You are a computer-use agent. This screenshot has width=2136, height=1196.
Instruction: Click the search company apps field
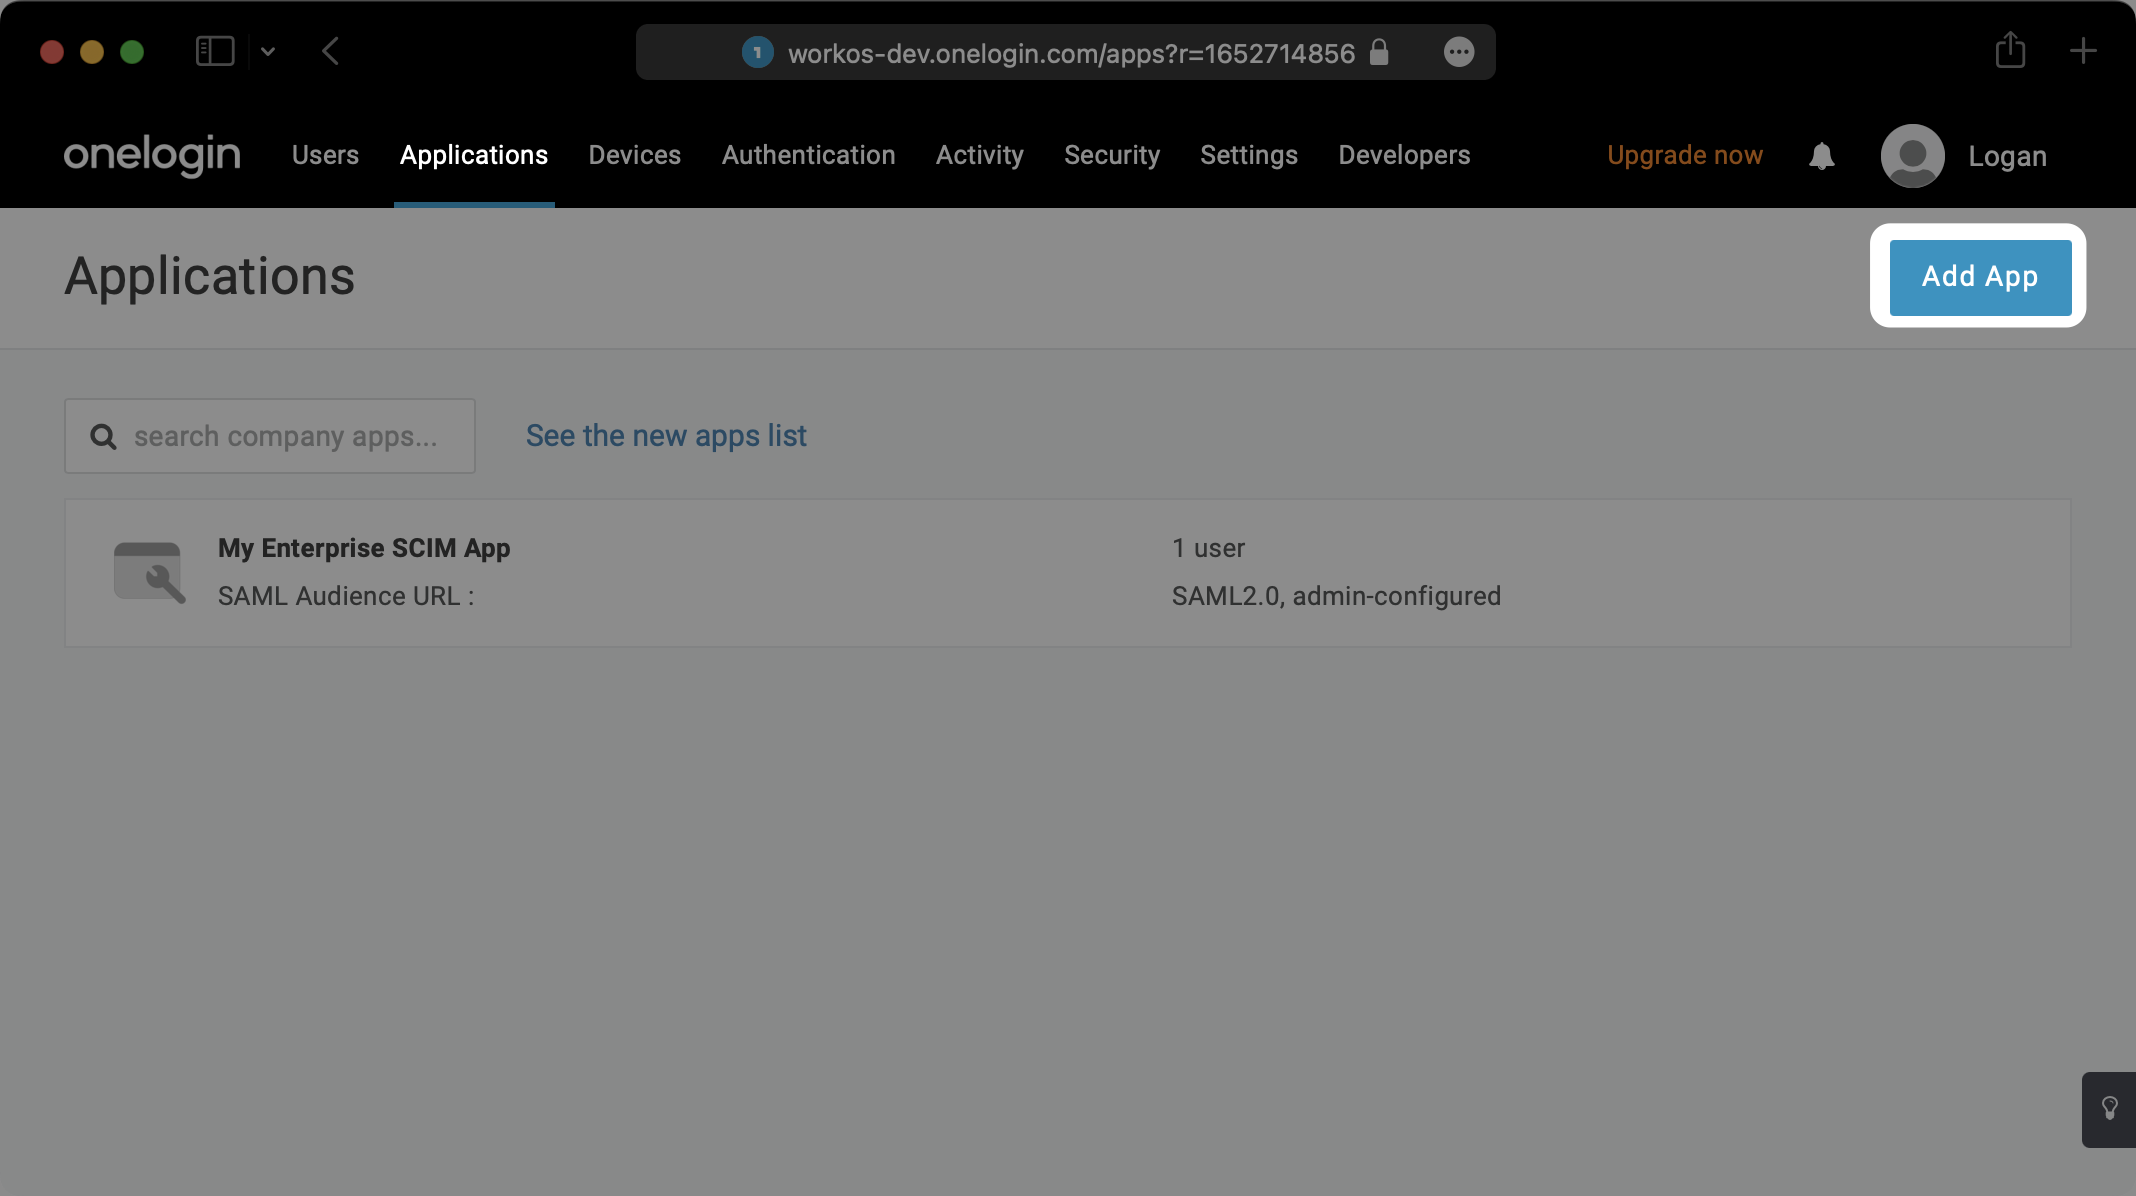[x=270, y=436]
